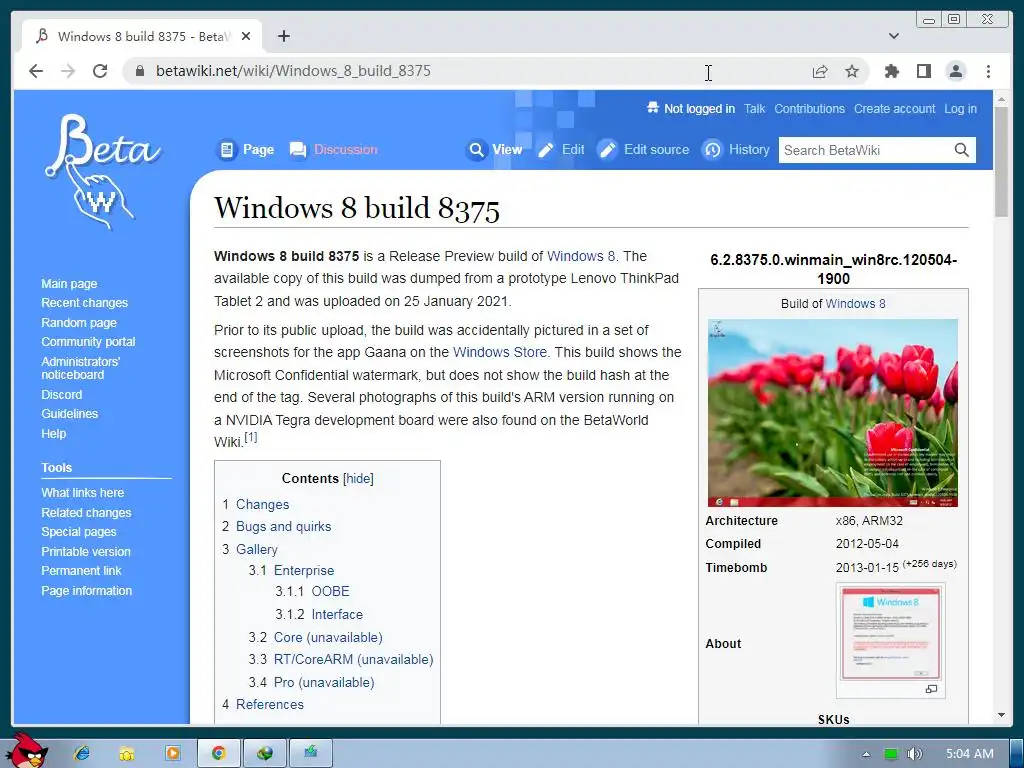
Task: Open Special pages link
Action: [78, 532]
